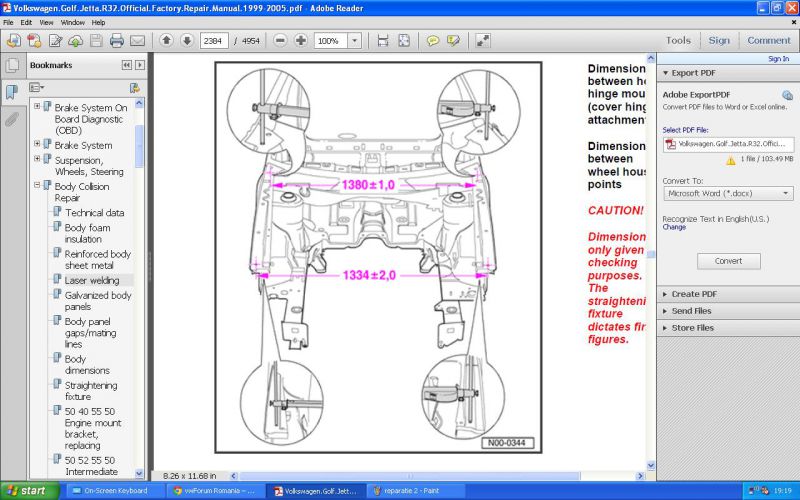
Task: Click the Print file icon
Action: pyautogui.click(x=116, y=41)
